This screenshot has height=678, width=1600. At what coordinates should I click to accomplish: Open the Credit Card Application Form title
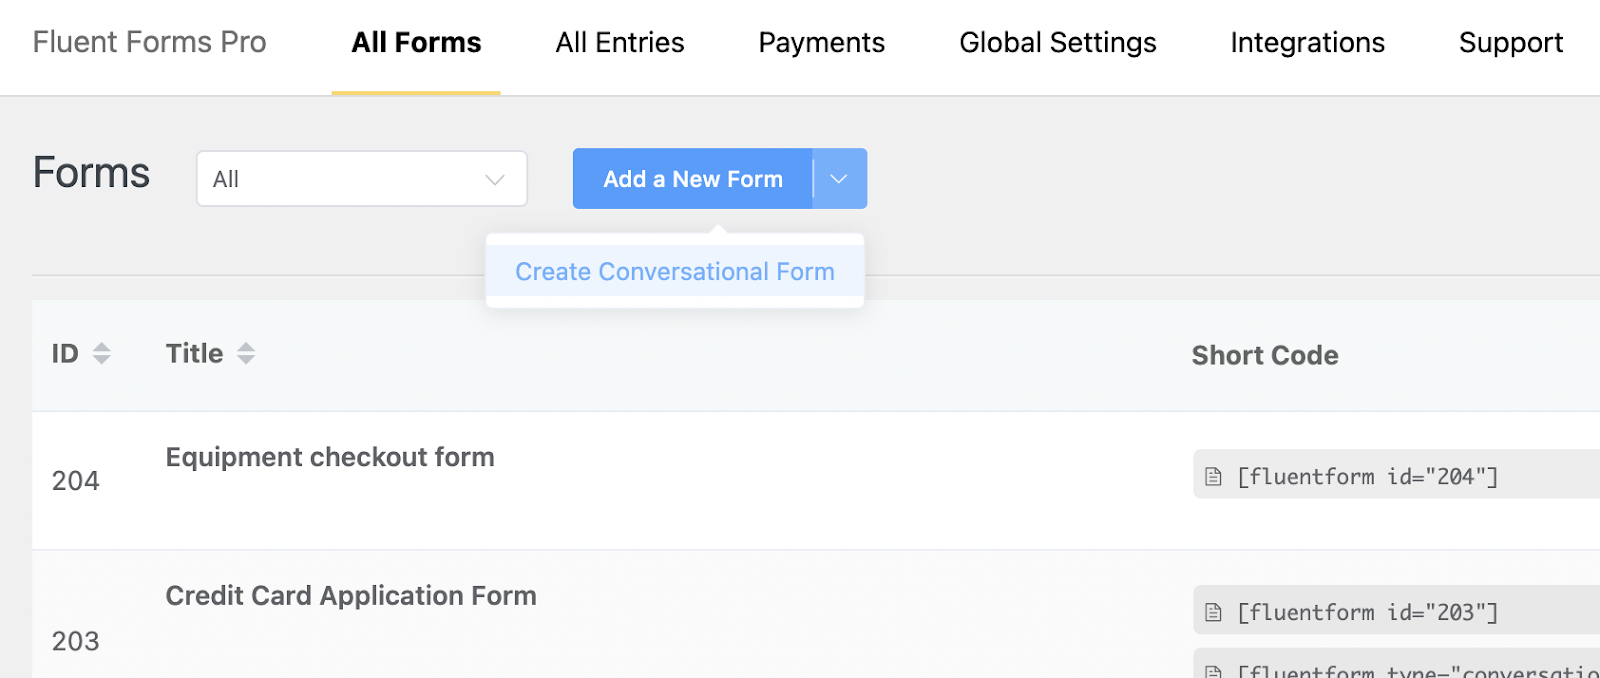point(351,596)
